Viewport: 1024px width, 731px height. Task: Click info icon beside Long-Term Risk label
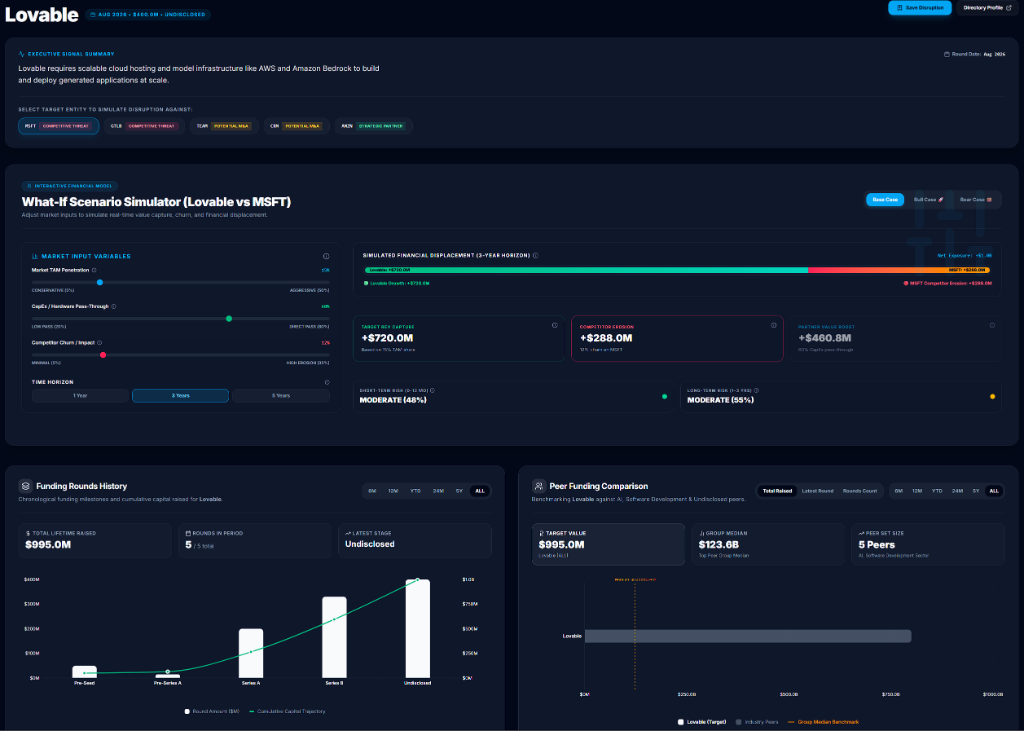tap(756, 391)
